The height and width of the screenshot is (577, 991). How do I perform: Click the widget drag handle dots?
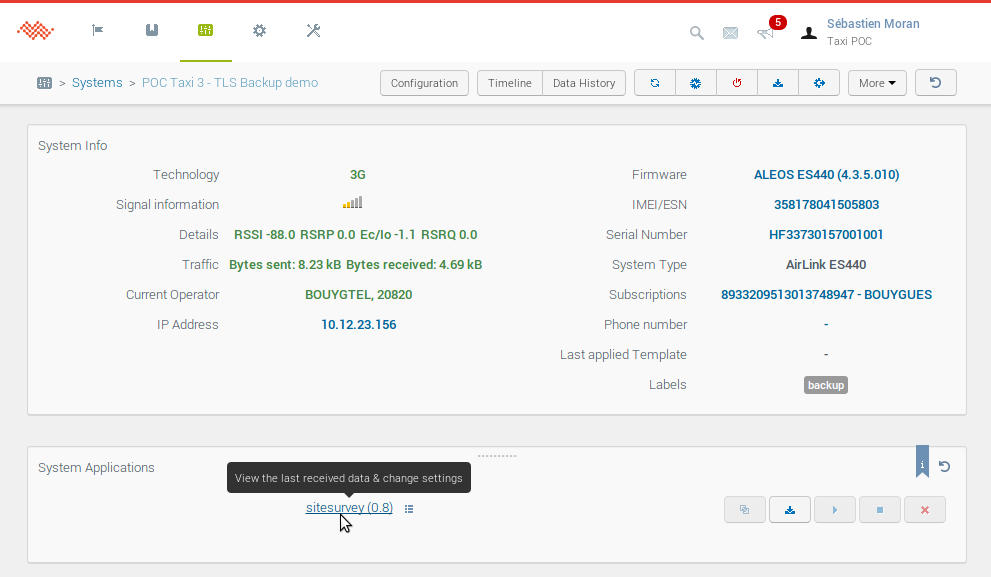point(497,456)
